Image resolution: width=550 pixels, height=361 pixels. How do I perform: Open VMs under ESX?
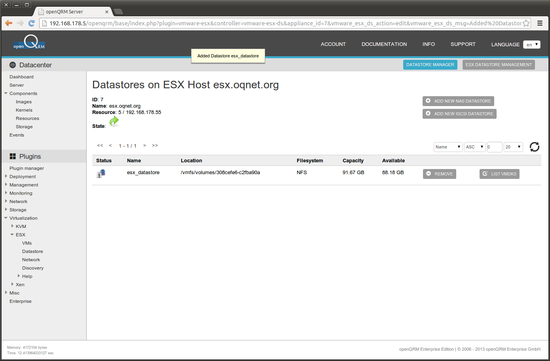[x=27, y=243]
